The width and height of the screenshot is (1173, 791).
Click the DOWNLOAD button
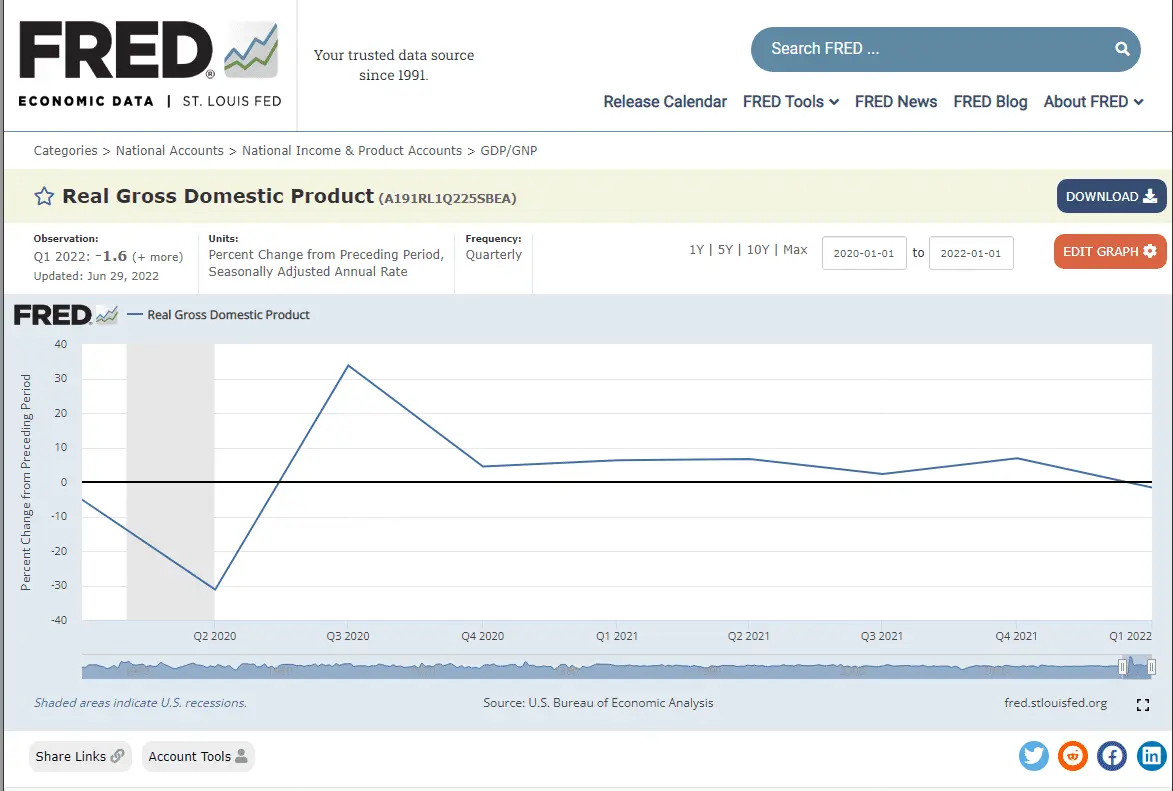pyautogui.click(x=1111, y=197)
